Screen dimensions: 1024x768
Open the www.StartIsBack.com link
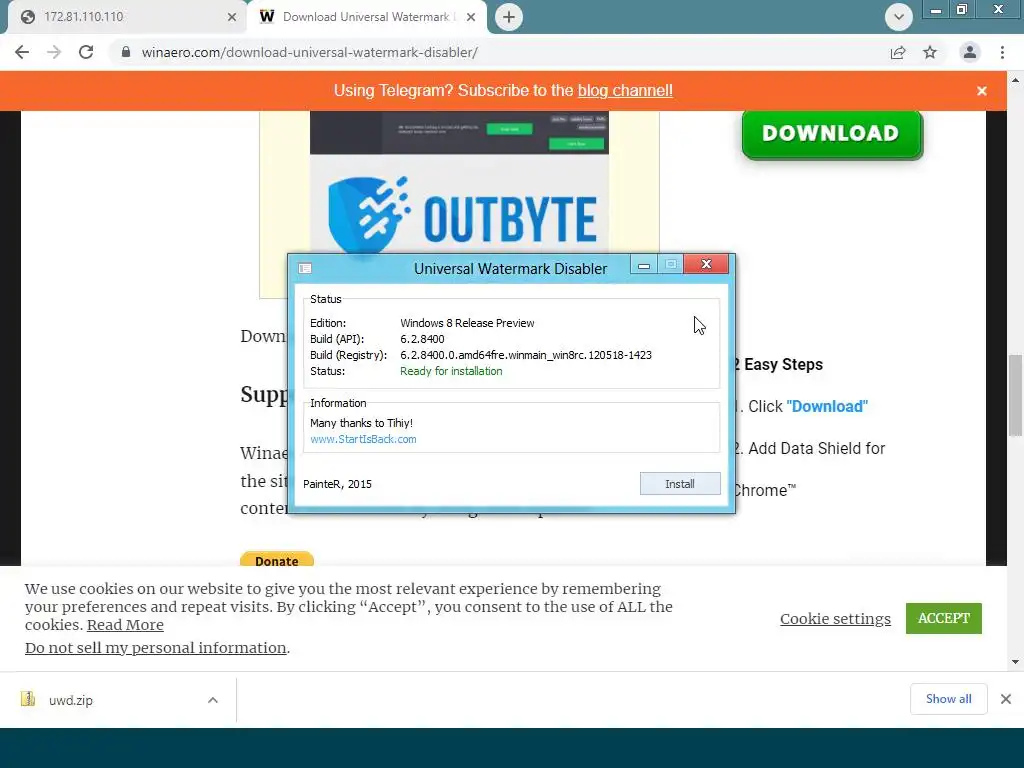pos(363,439)
